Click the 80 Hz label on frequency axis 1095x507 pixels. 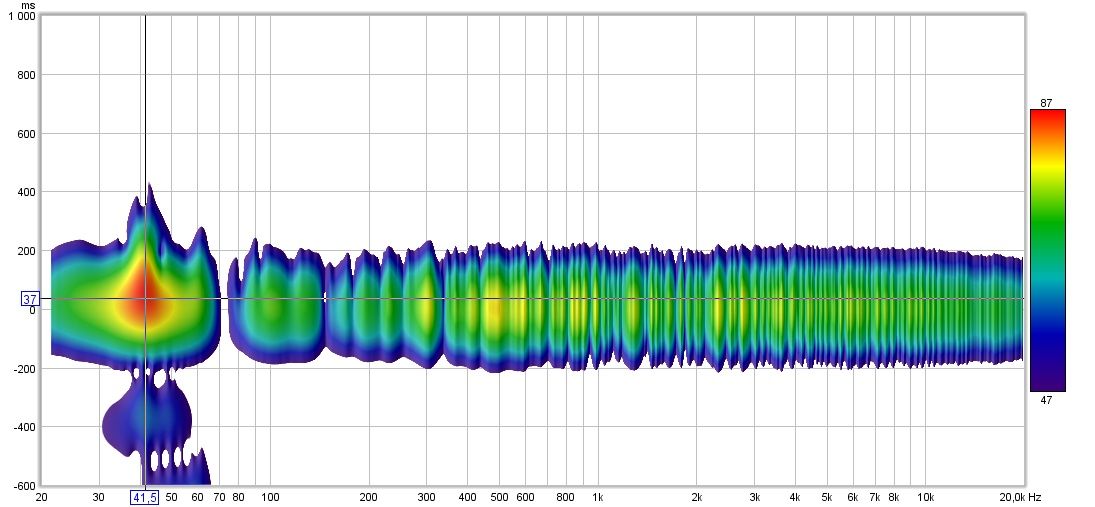pos(238,497)
